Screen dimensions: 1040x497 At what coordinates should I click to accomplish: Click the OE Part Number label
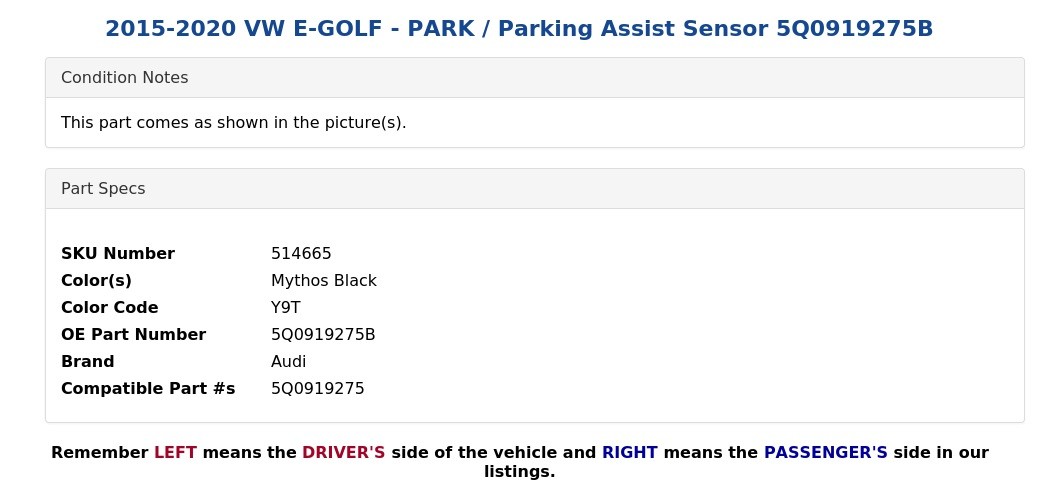tap(133, 334)
